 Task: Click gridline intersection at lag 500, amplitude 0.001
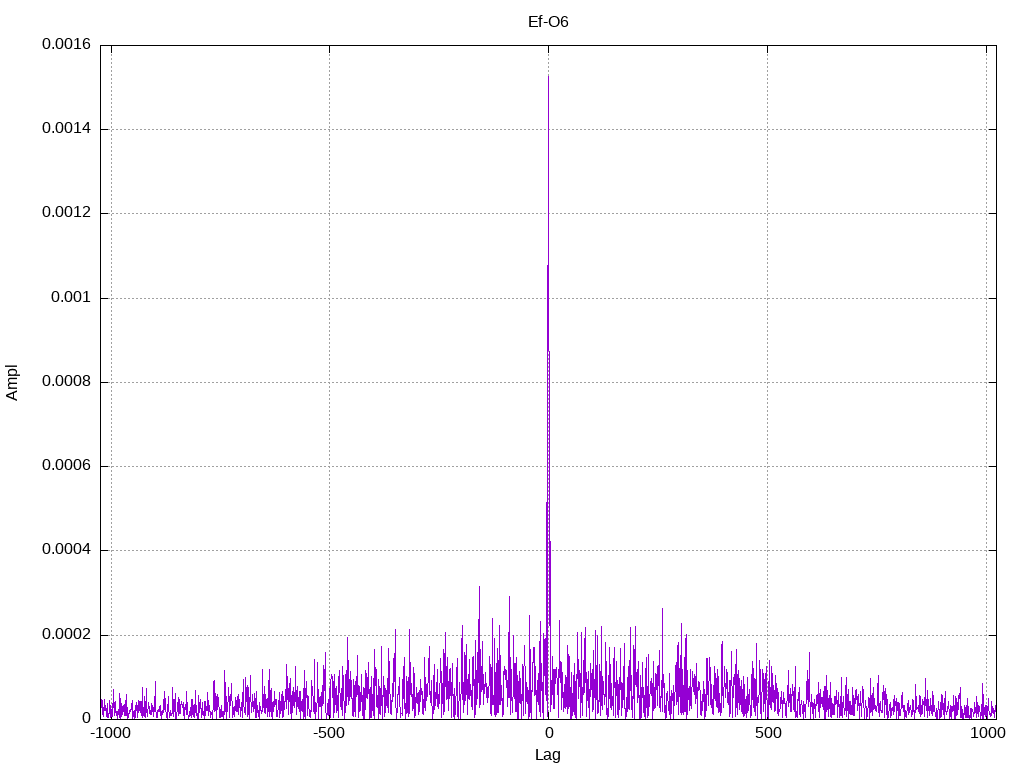click(767, 298)
